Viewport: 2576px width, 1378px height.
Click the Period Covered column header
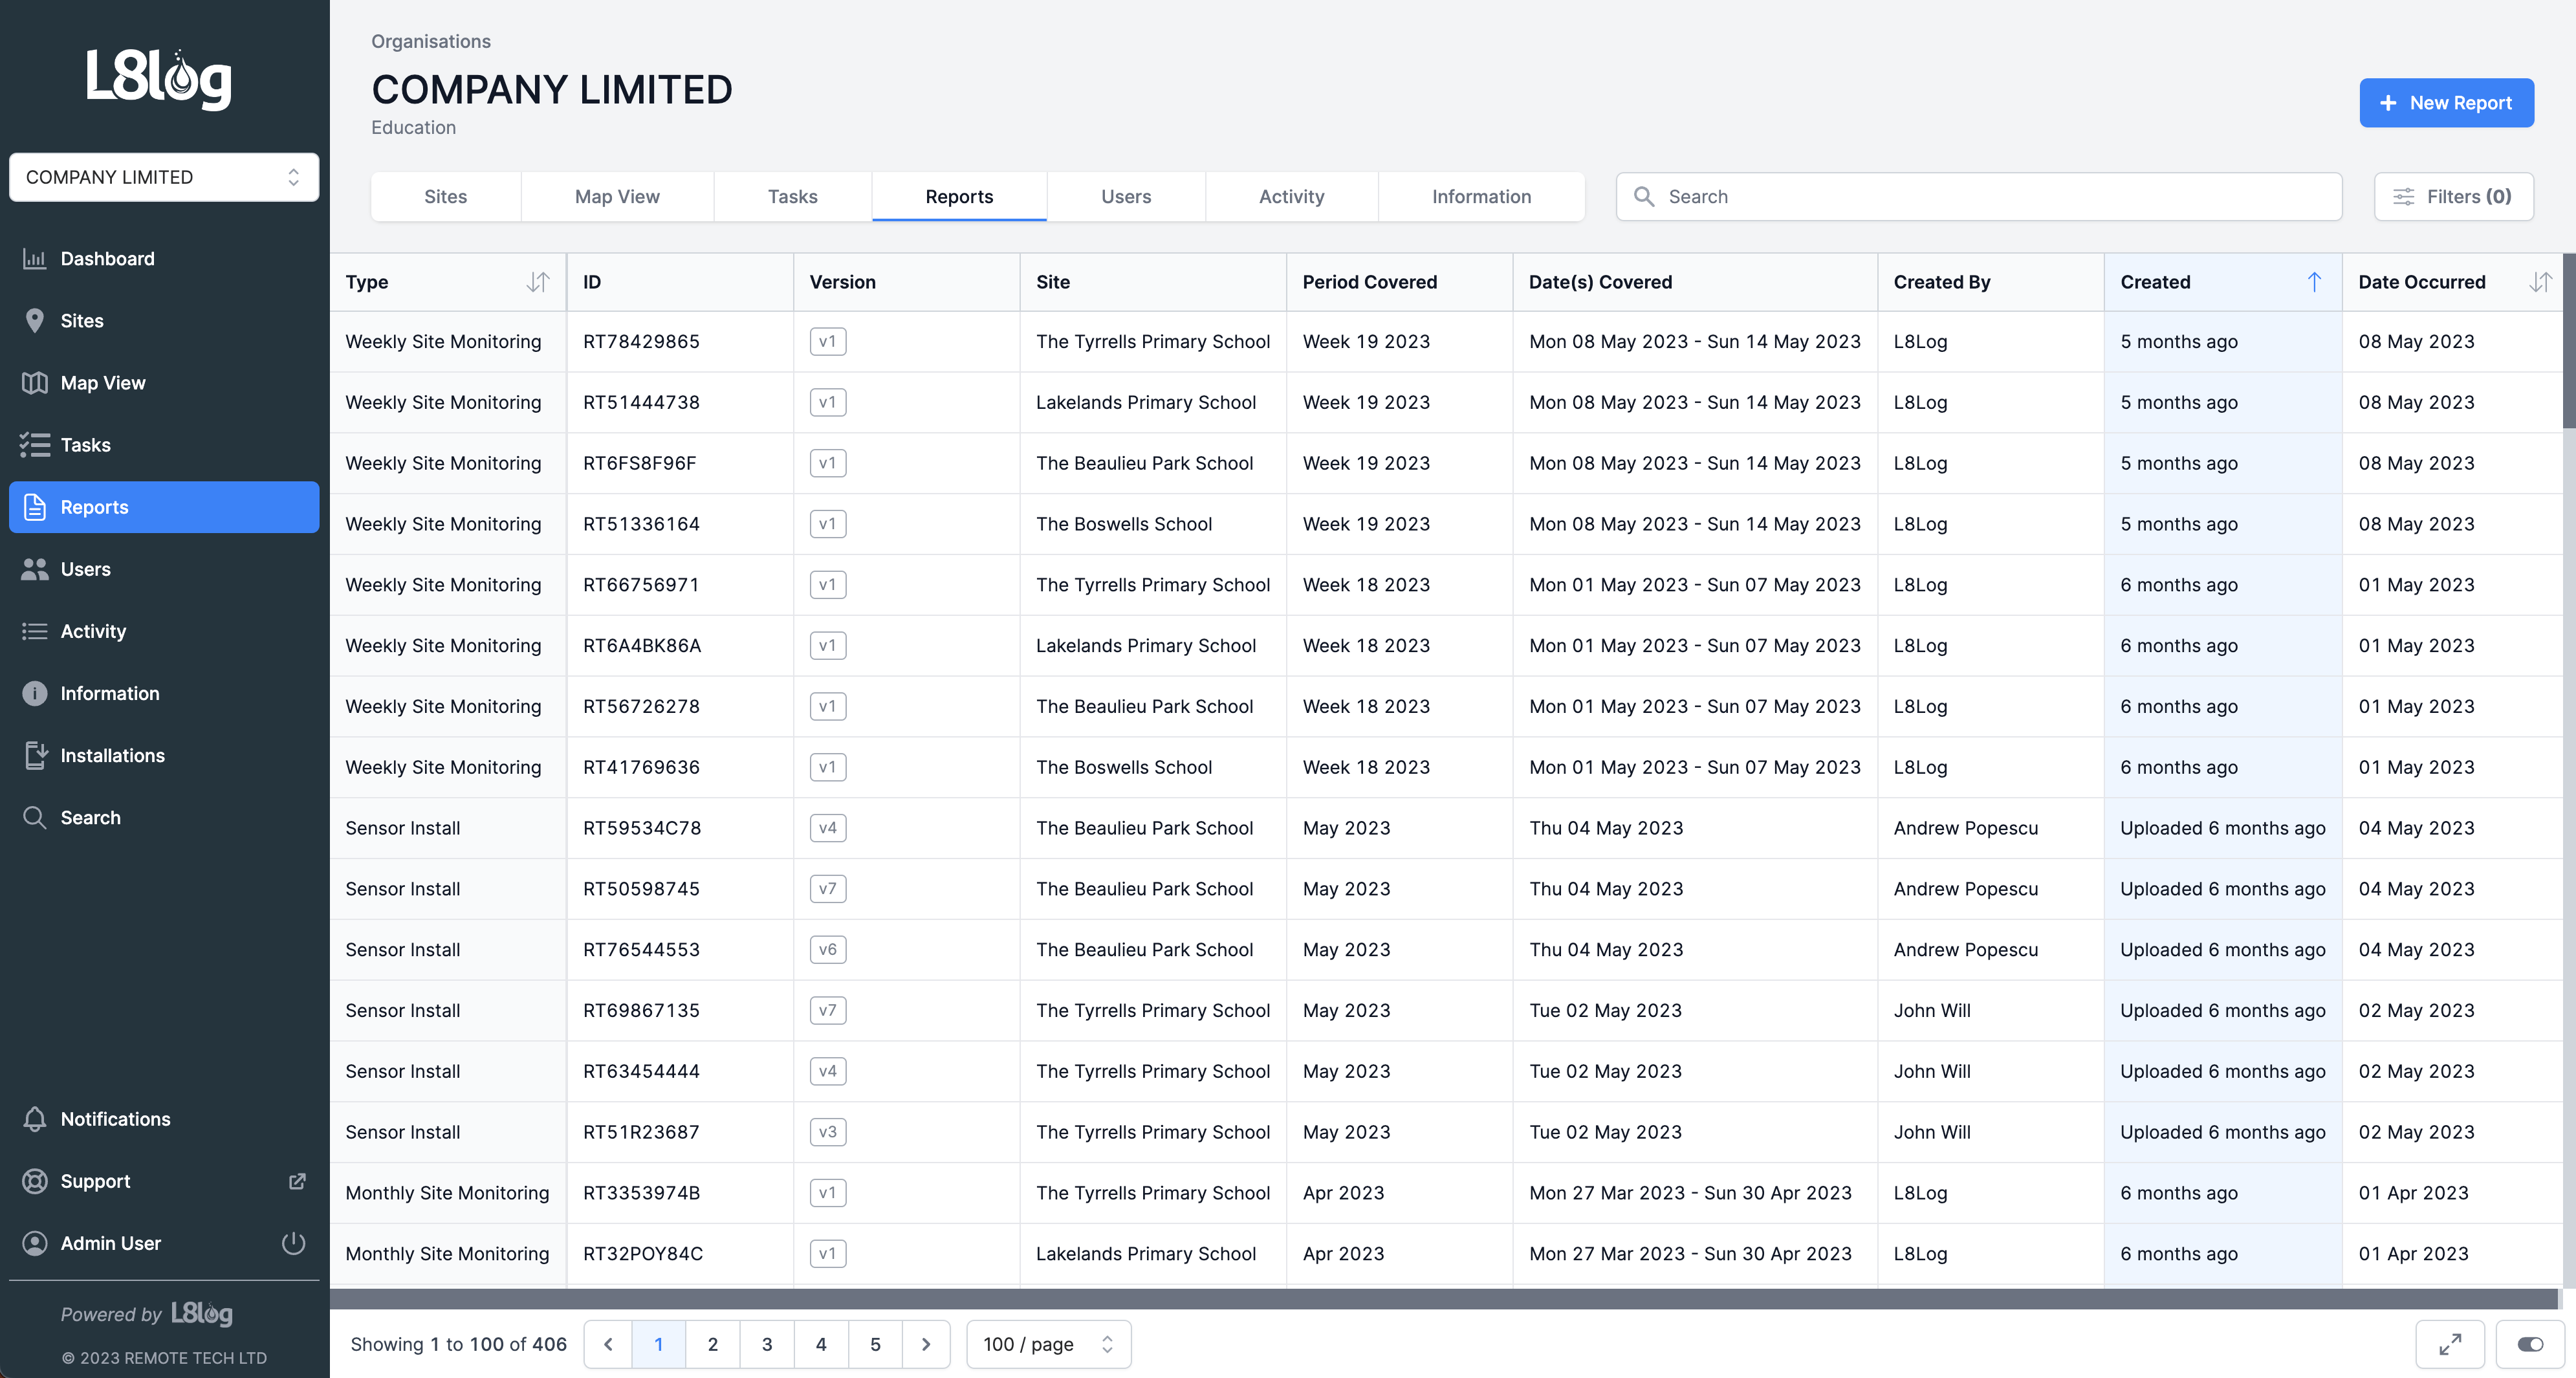tap(1399, 282)
